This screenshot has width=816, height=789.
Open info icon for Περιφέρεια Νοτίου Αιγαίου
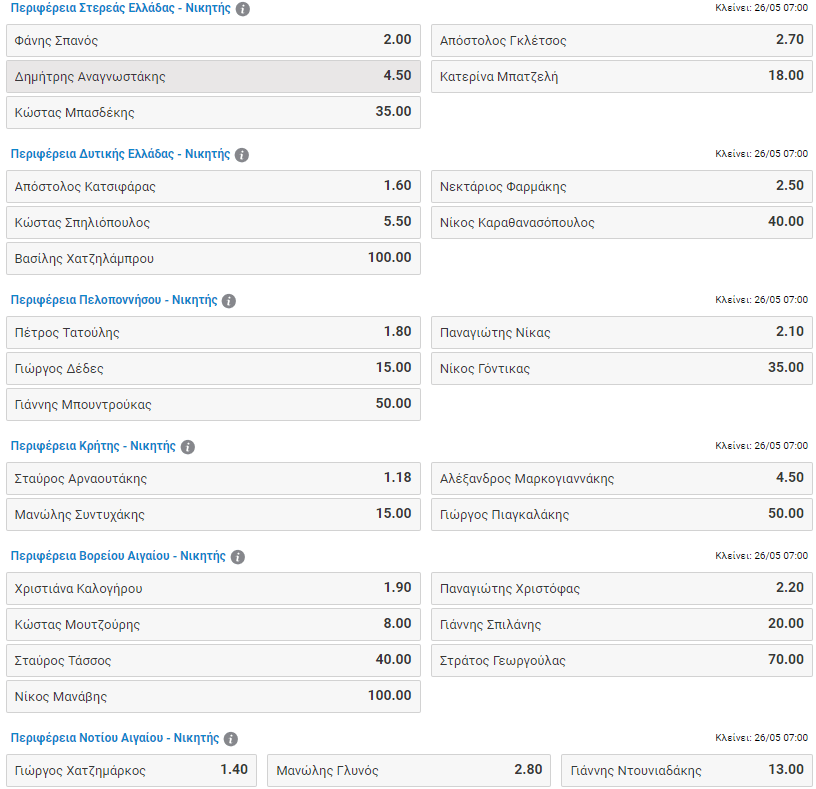pos(231,739)
